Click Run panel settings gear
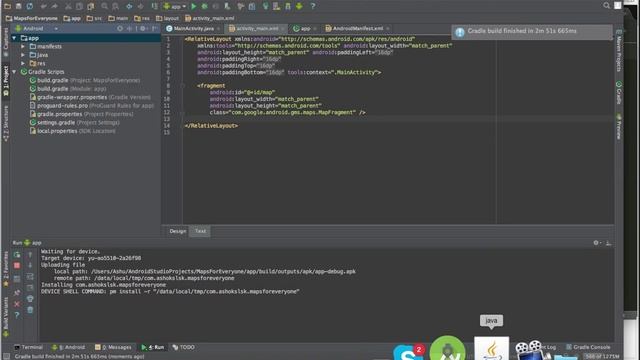640x360 pixels. 596,242
